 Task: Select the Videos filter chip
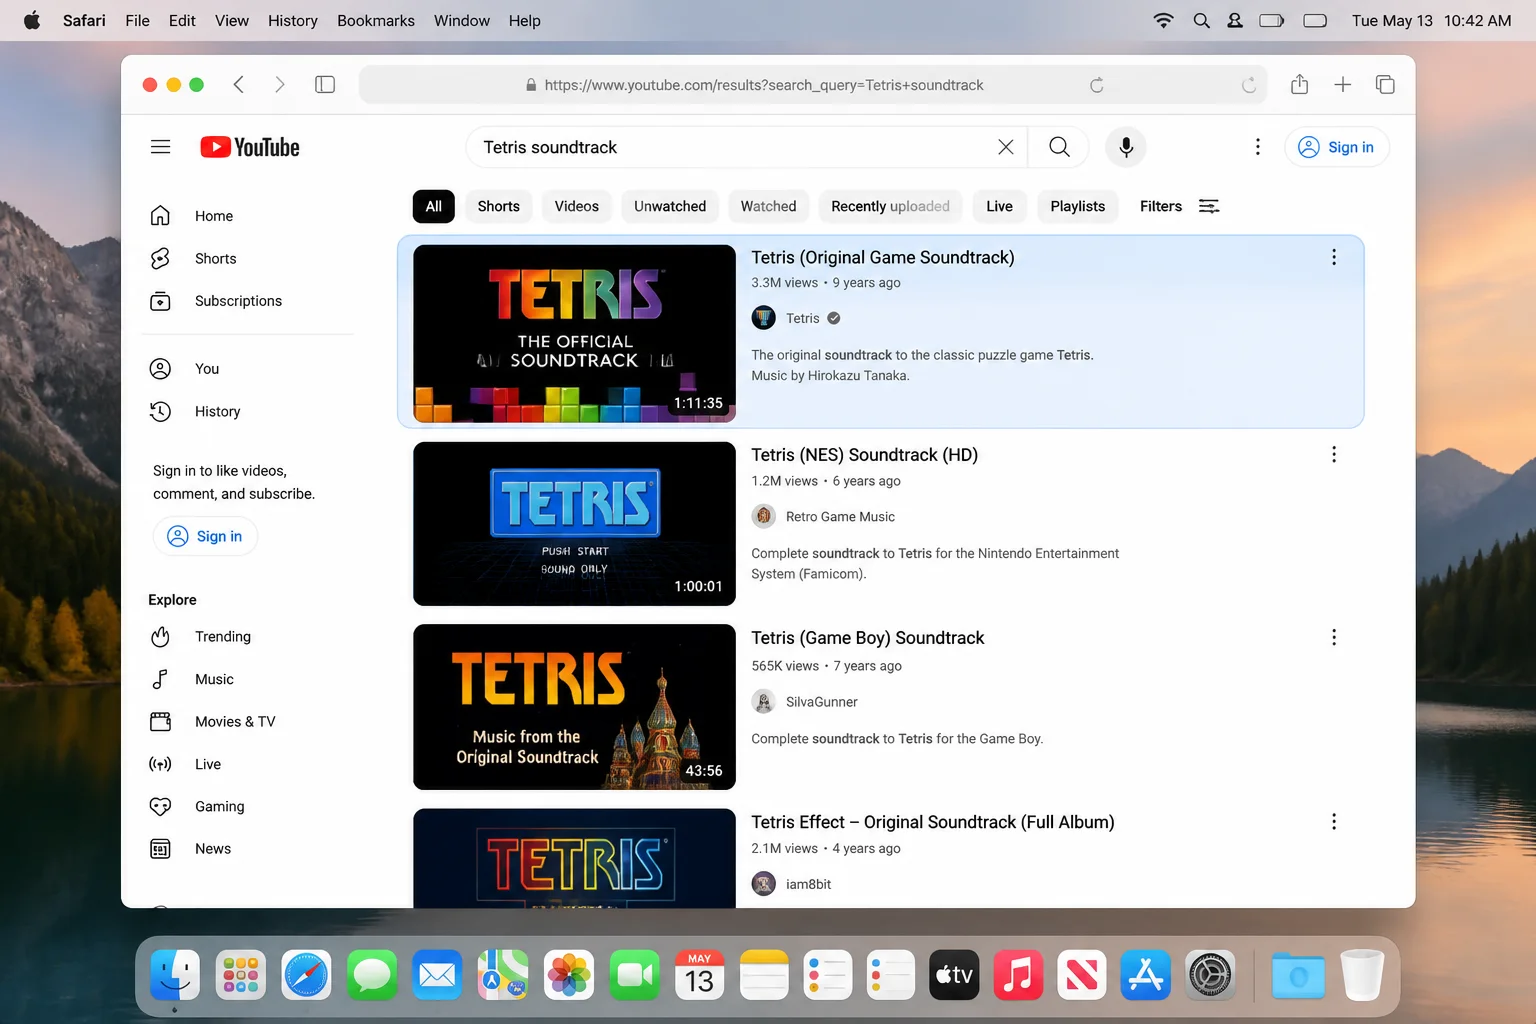(577, 206)
